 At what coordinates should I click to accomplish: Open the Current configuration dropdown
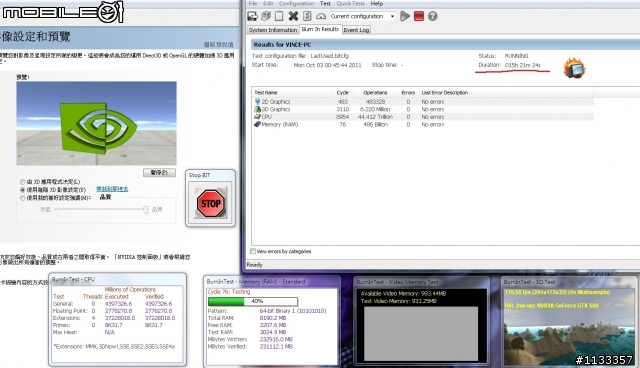[x=362, y=16]
